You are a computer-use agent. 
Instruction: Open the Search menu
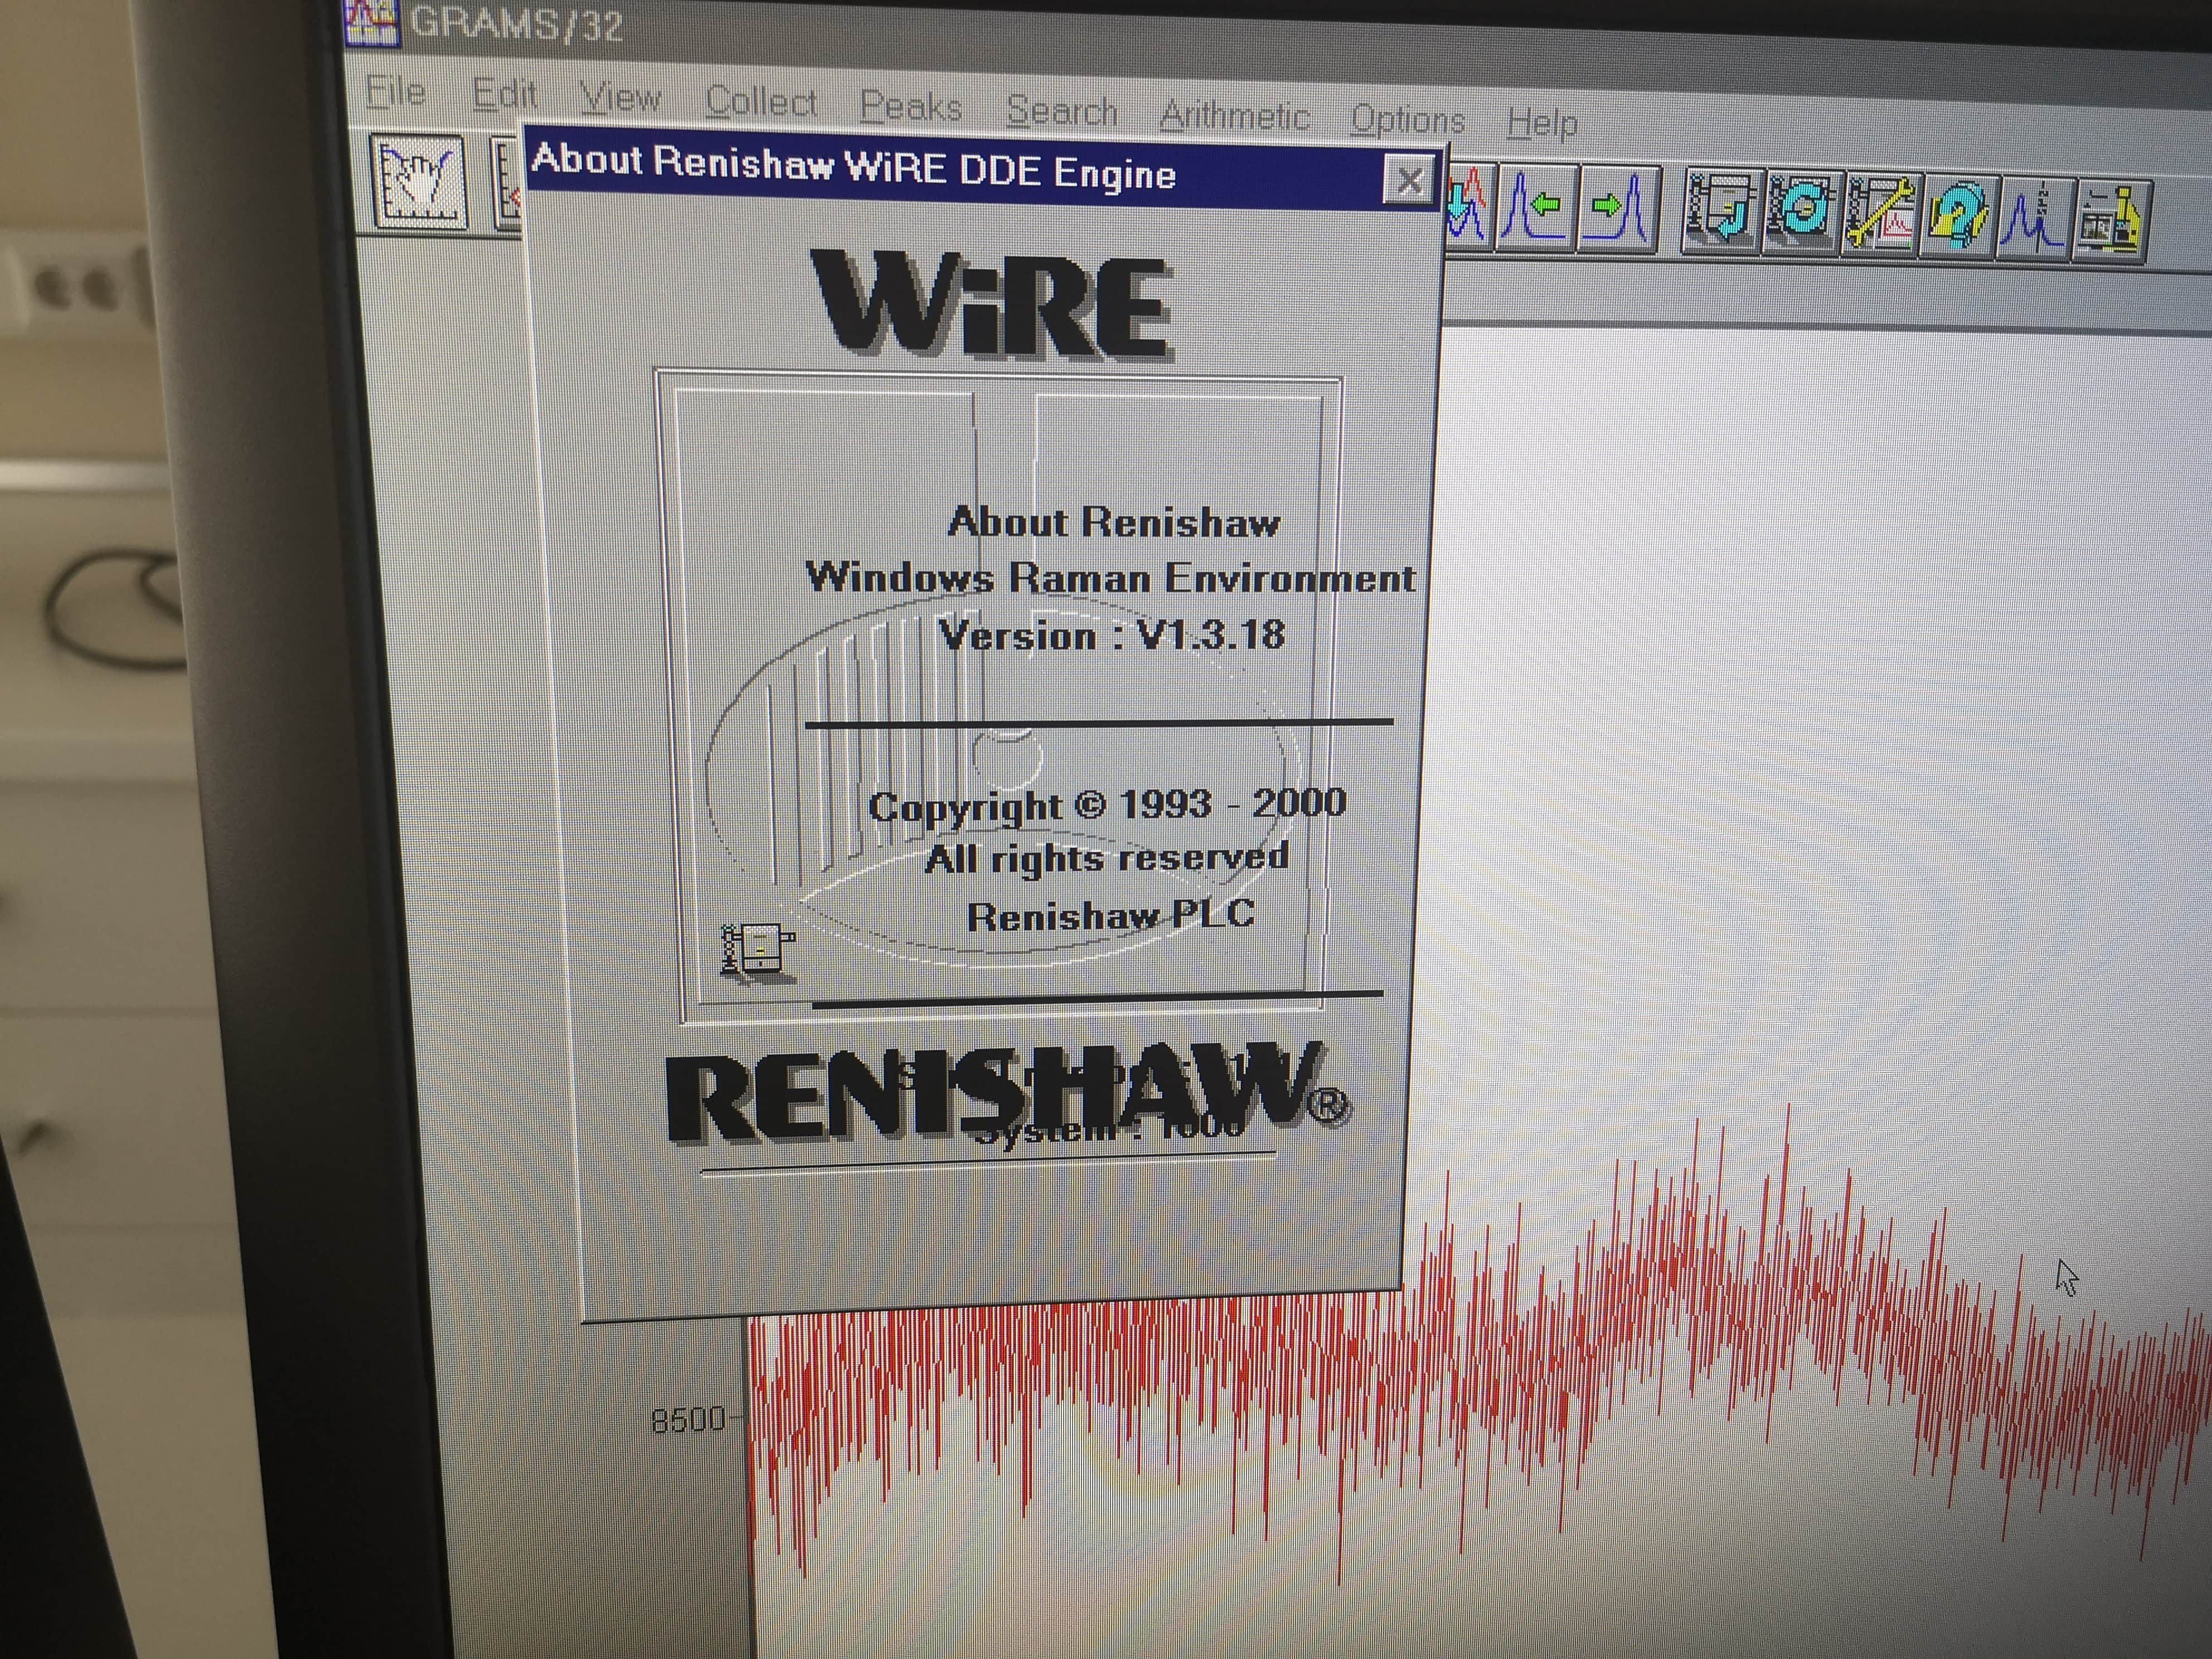[1062, 111]
